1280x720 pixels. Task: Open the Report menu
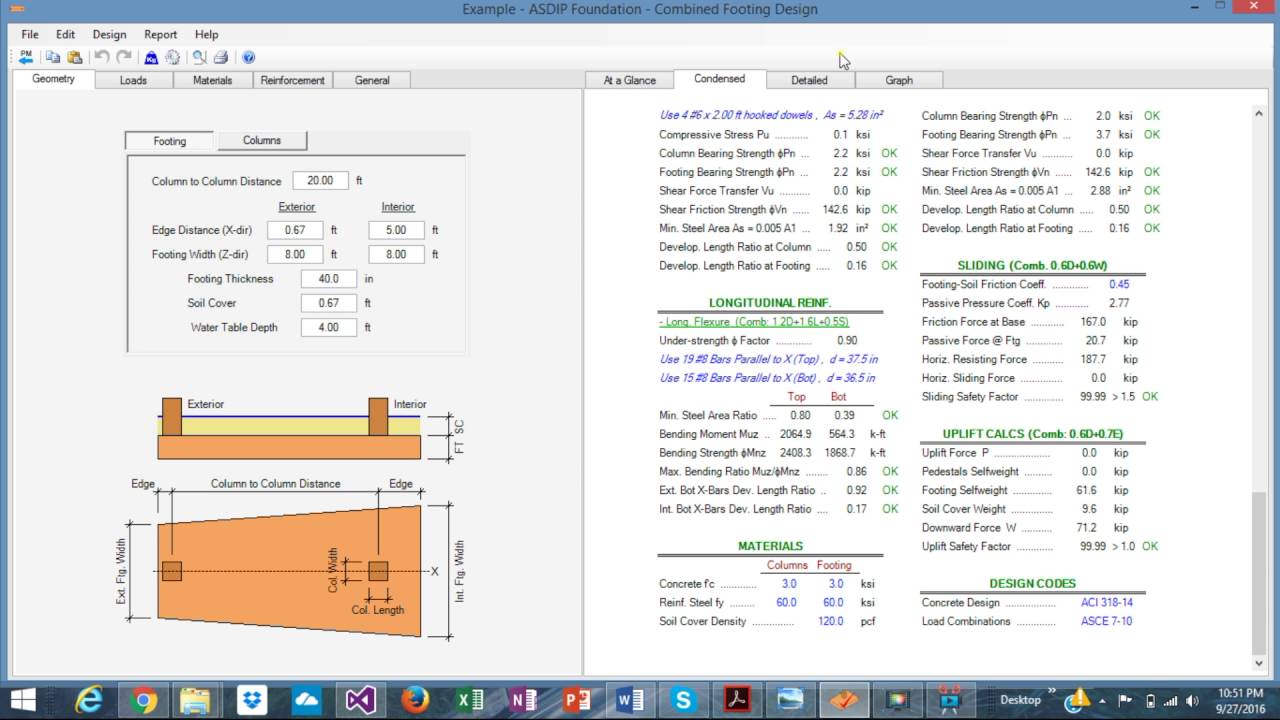pyautogui.click(x=160, y=34)
